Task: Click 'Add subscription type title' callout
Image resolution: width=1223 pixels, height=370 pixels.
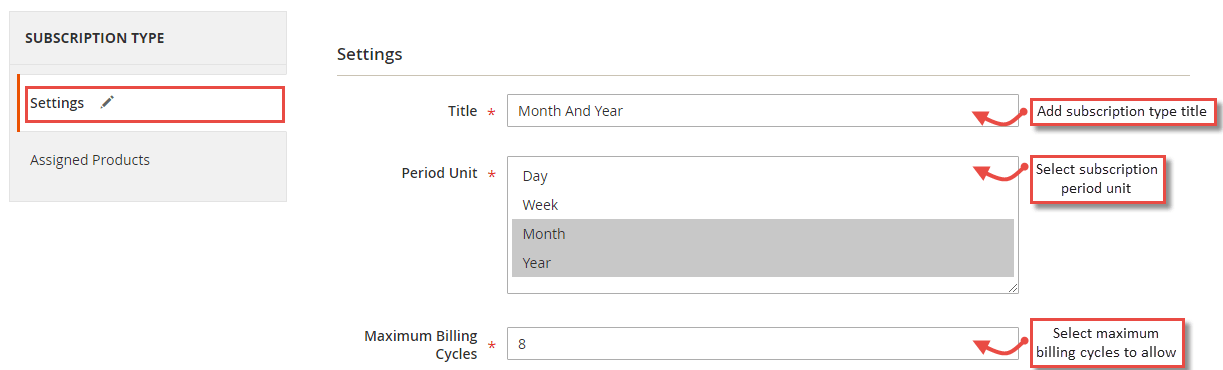Action: tap(1122, 111)
